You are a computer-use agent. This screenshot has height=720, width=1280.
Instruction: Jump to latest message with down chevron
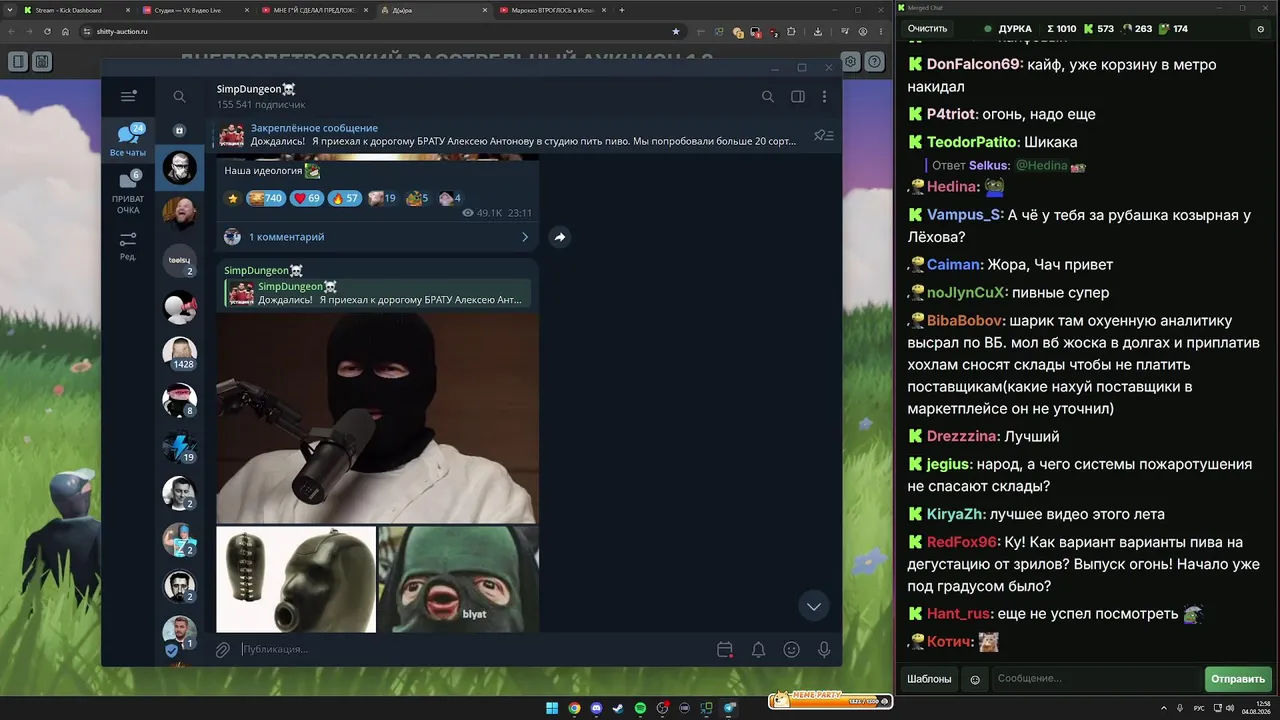814,606
